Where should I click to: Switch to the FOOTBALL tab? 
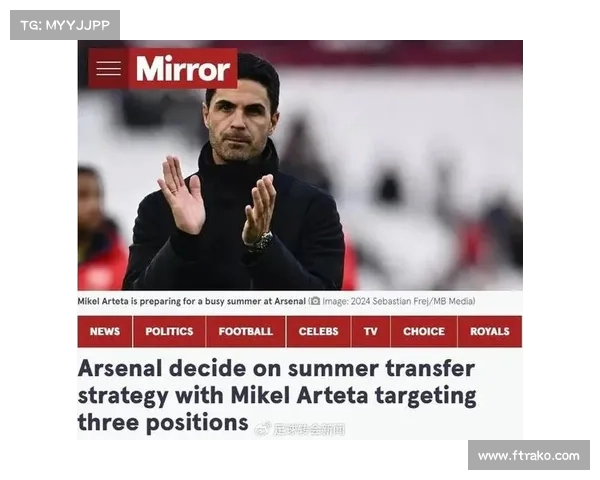coord(246,331)
